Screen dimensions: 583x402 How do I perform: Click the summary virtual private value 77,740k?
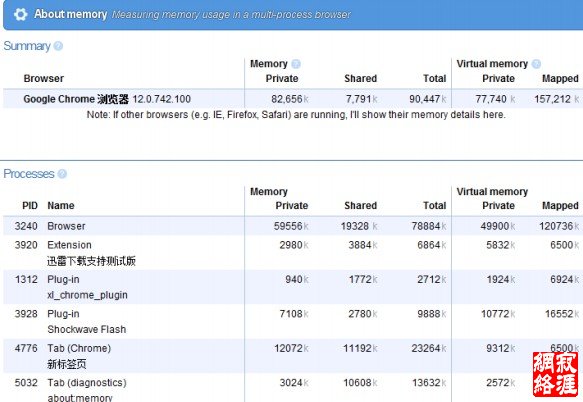[495, 99]
